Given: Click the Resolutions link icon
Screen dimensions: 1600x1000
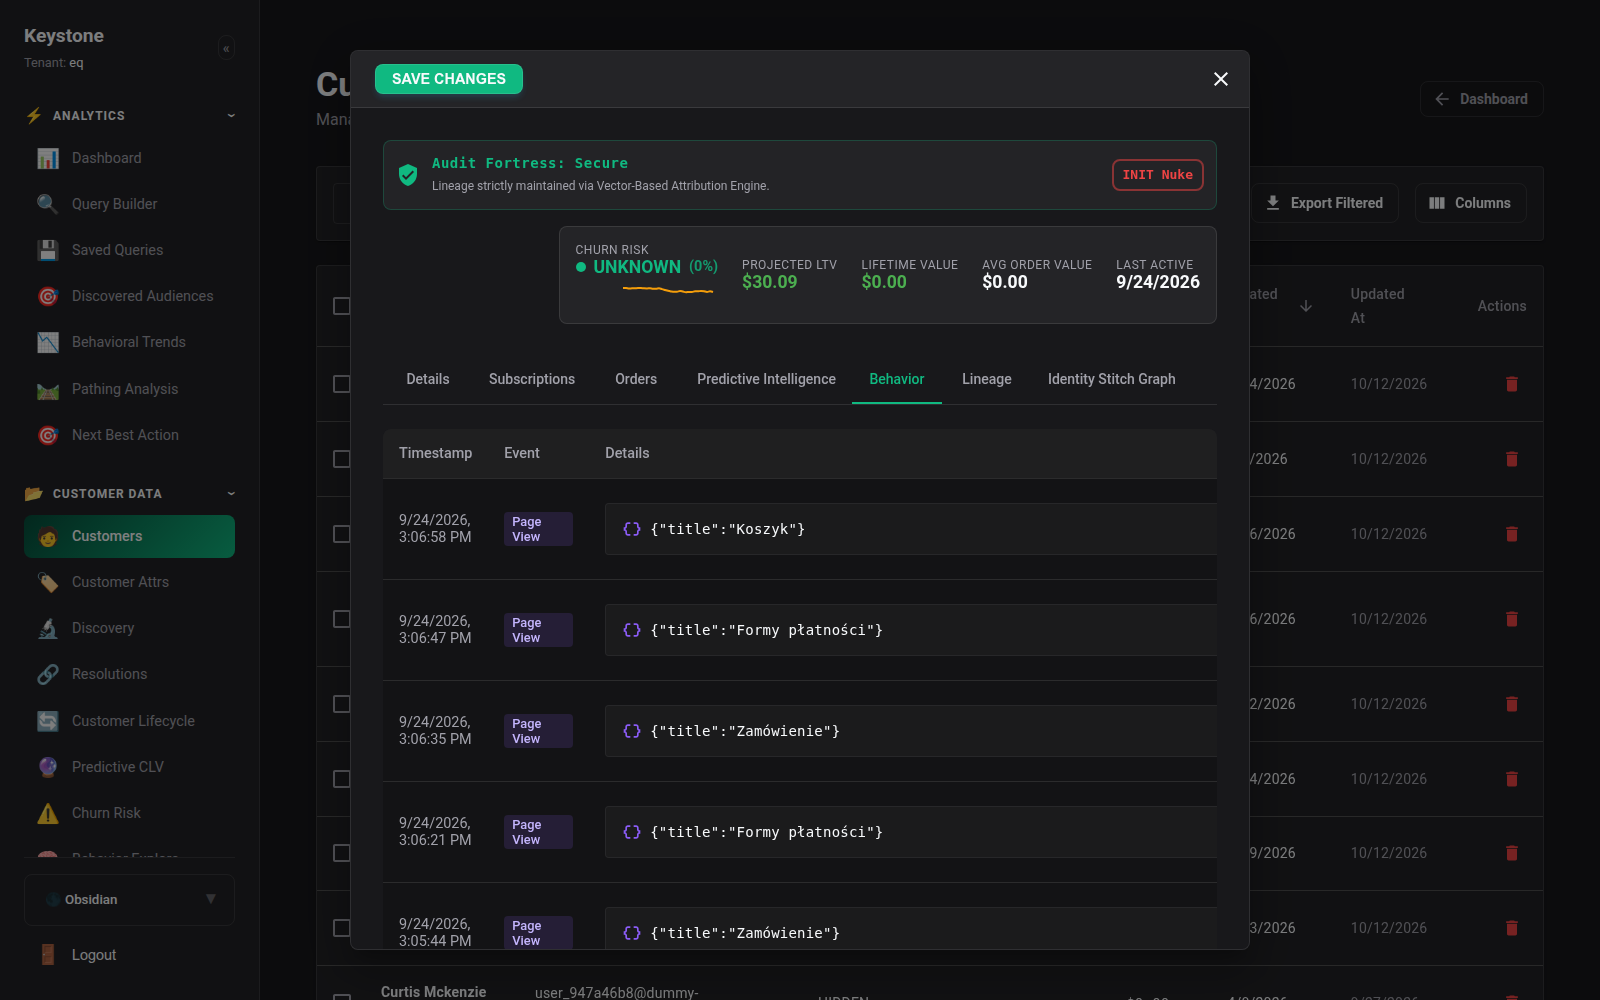Looking at the screenshot, I should click(x=48, y=674).
